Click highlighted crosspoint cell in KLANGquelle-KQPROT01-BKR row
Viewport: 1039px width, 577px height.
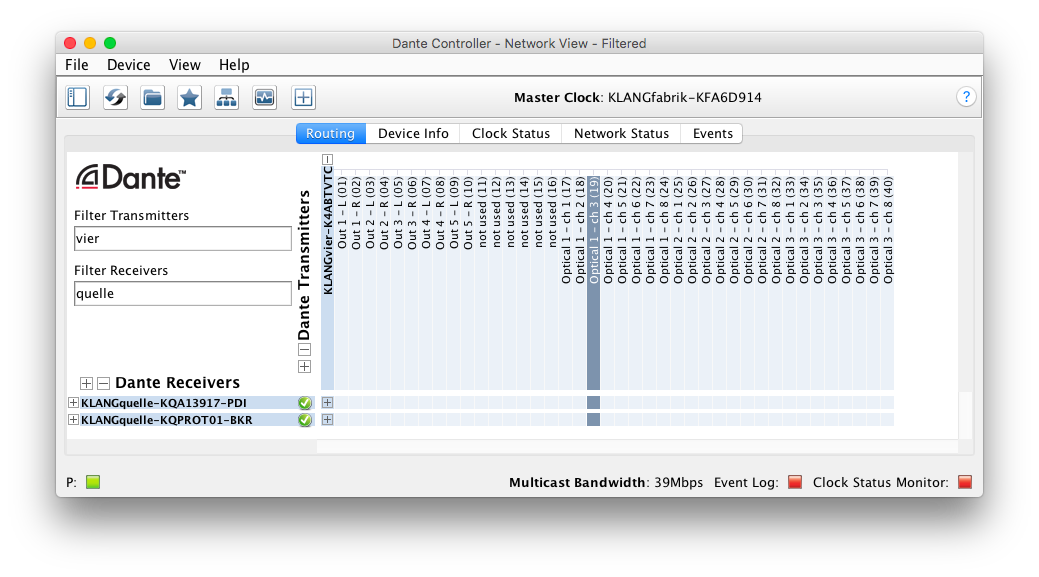pyautogui.click(x=594, y=420)
